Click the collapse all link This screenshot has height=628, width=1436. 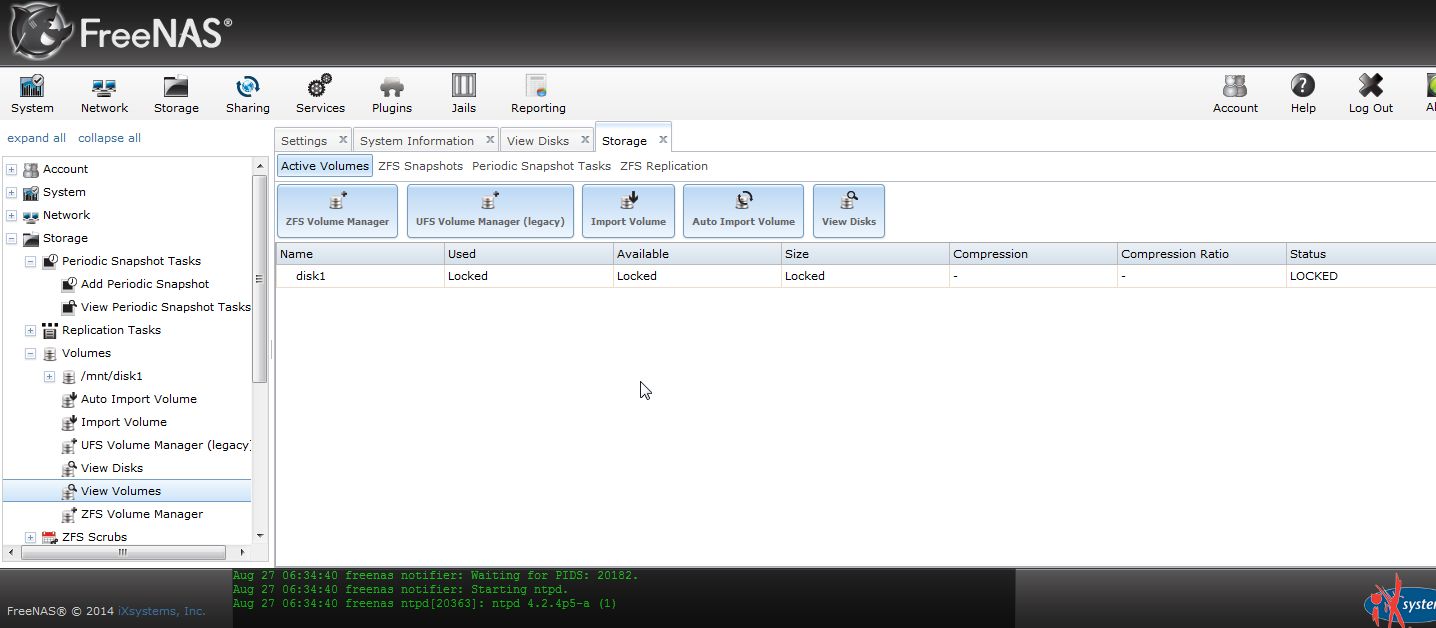click(109, 138)
